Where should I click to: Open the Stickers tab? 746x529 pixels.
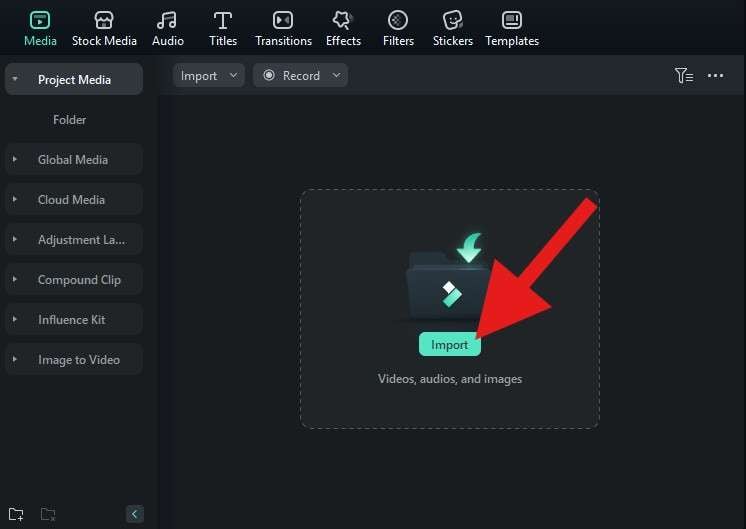coord(452,29)
